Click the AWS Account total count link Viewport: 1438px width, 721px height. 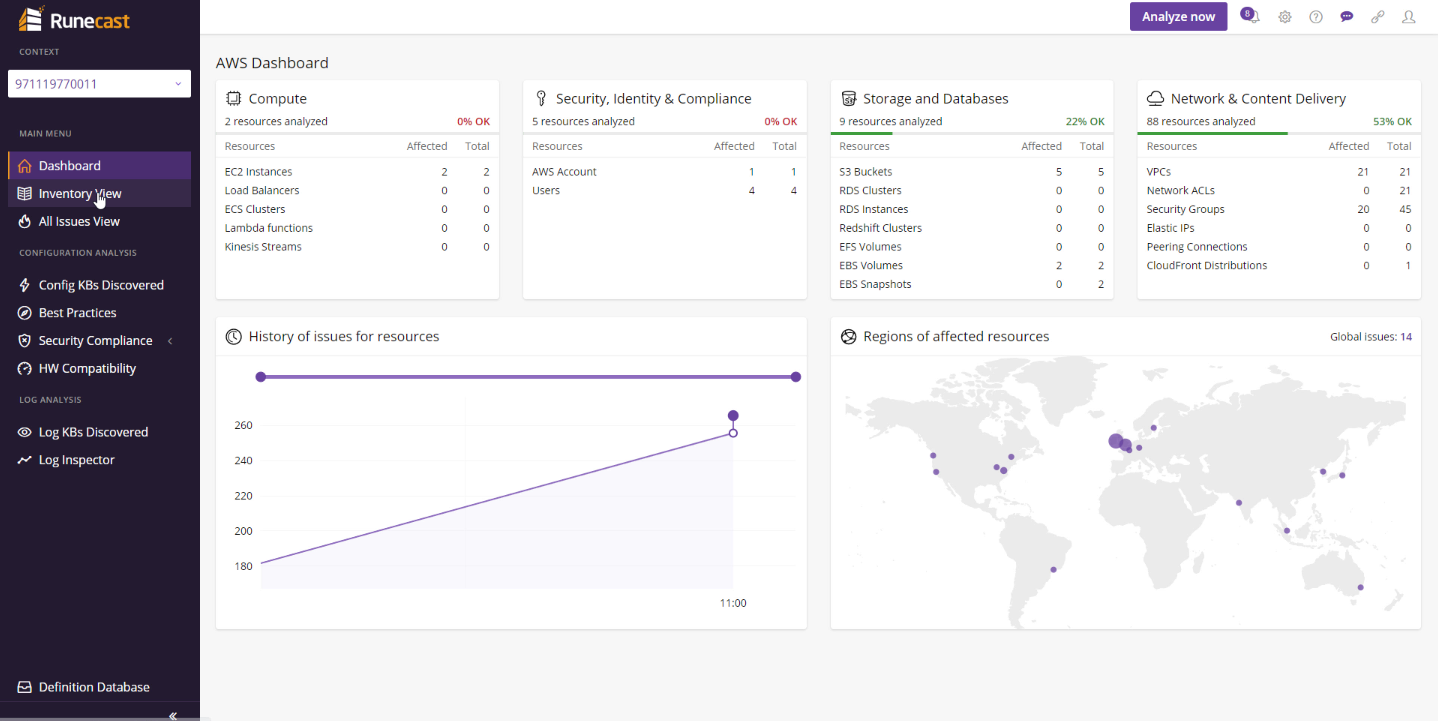tap(794, 172)
